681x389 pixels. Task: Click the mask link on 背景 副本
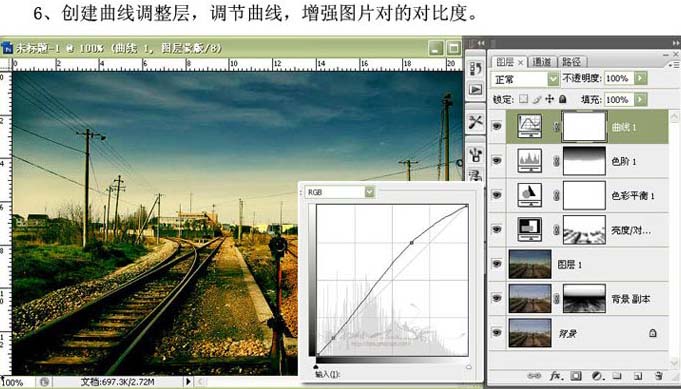point(555,299)
